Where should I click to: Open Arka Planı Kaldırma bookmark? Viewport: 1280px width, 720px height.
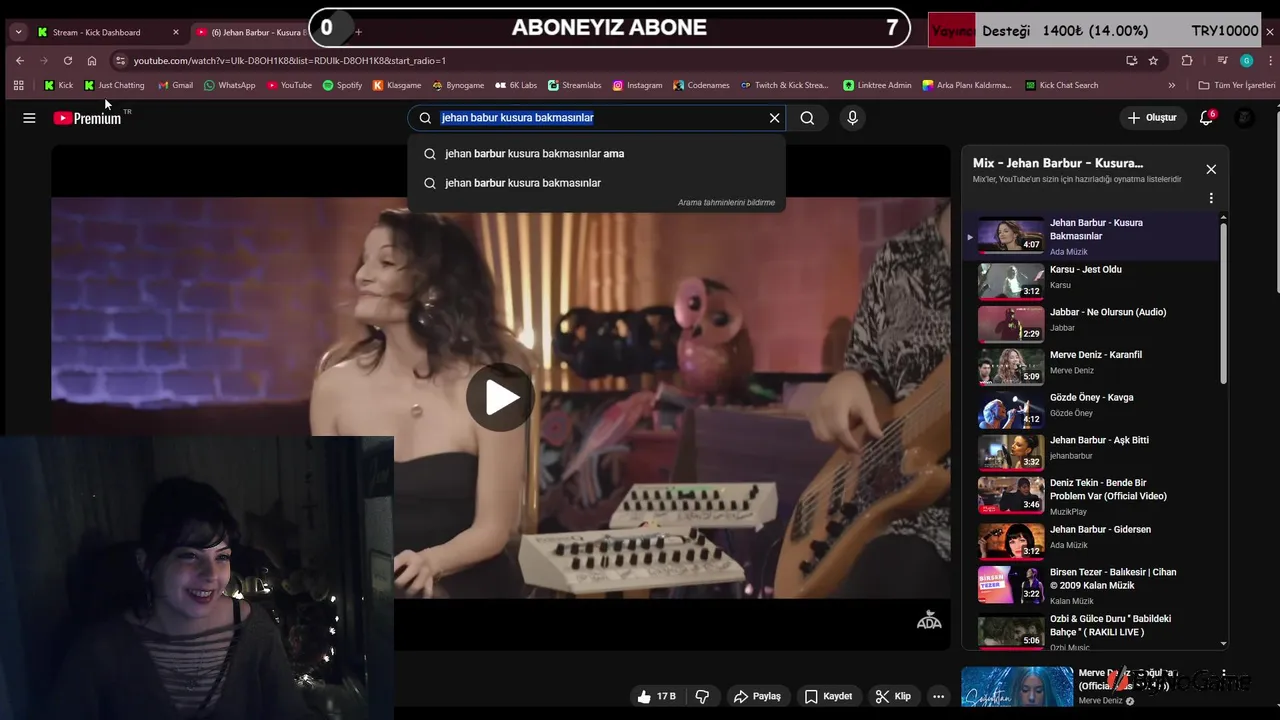(x=968, y=85)
